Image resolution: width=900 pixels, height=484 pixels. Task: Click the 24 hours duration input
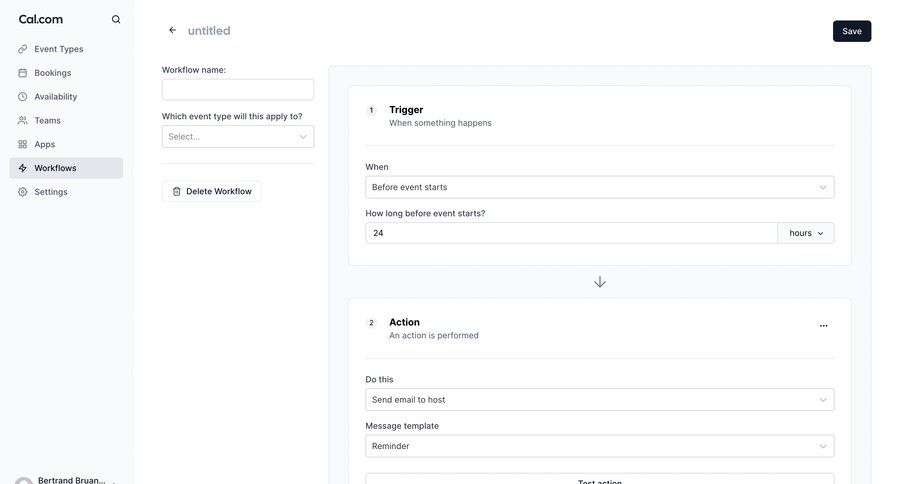(570, 233)
